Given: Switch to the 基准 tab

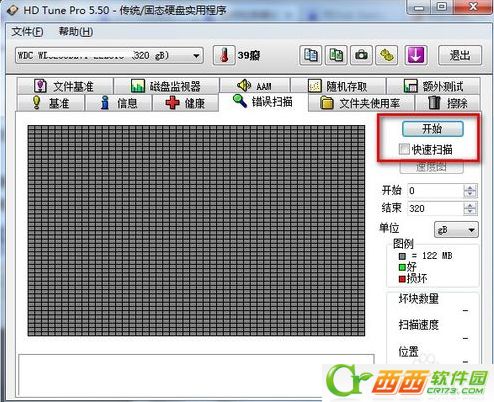Looking at the screenshot, I should point(51,103).
